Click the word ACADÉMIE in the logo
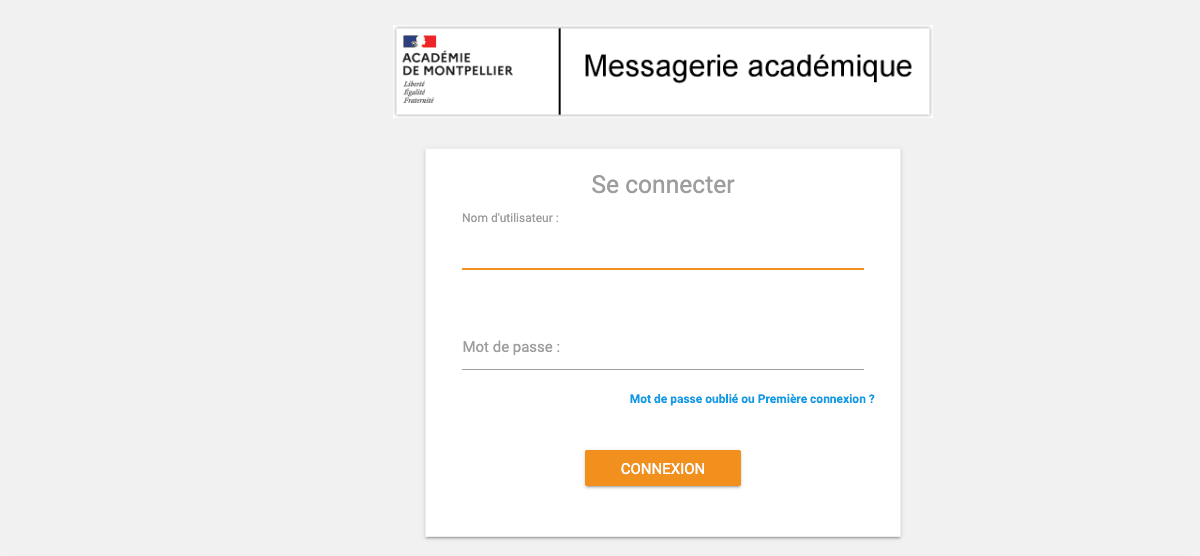 (x=436, y=58)
